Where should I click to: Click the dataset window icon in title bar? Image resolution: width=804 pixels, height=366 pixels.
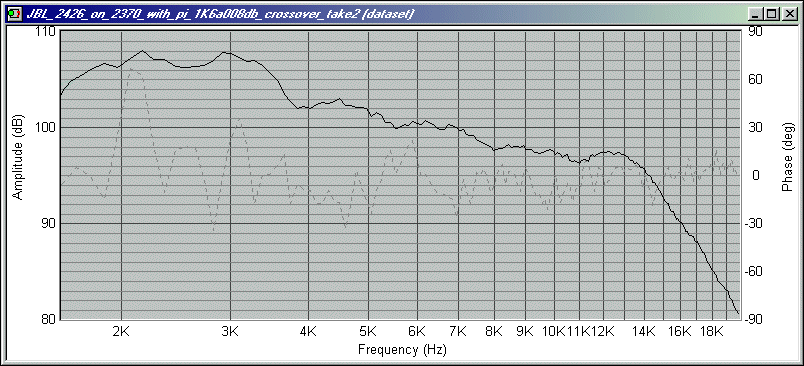point(14,14)
